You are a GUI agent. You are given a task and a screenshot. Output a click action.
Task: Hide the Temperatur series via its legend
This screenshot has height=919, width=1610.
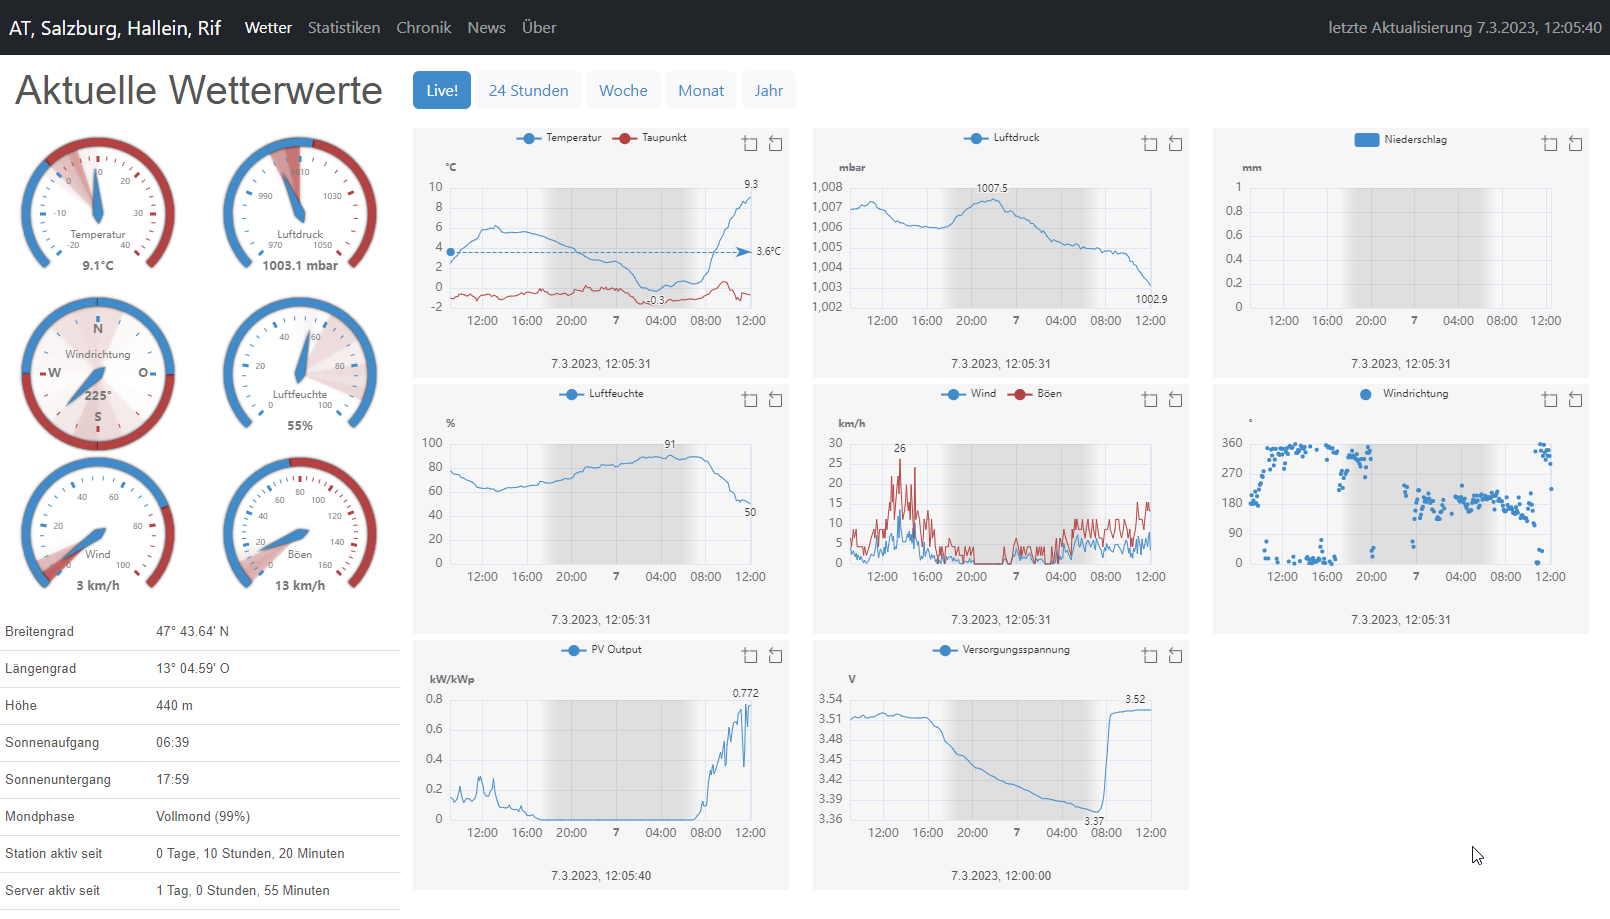[x=559, y=138]
